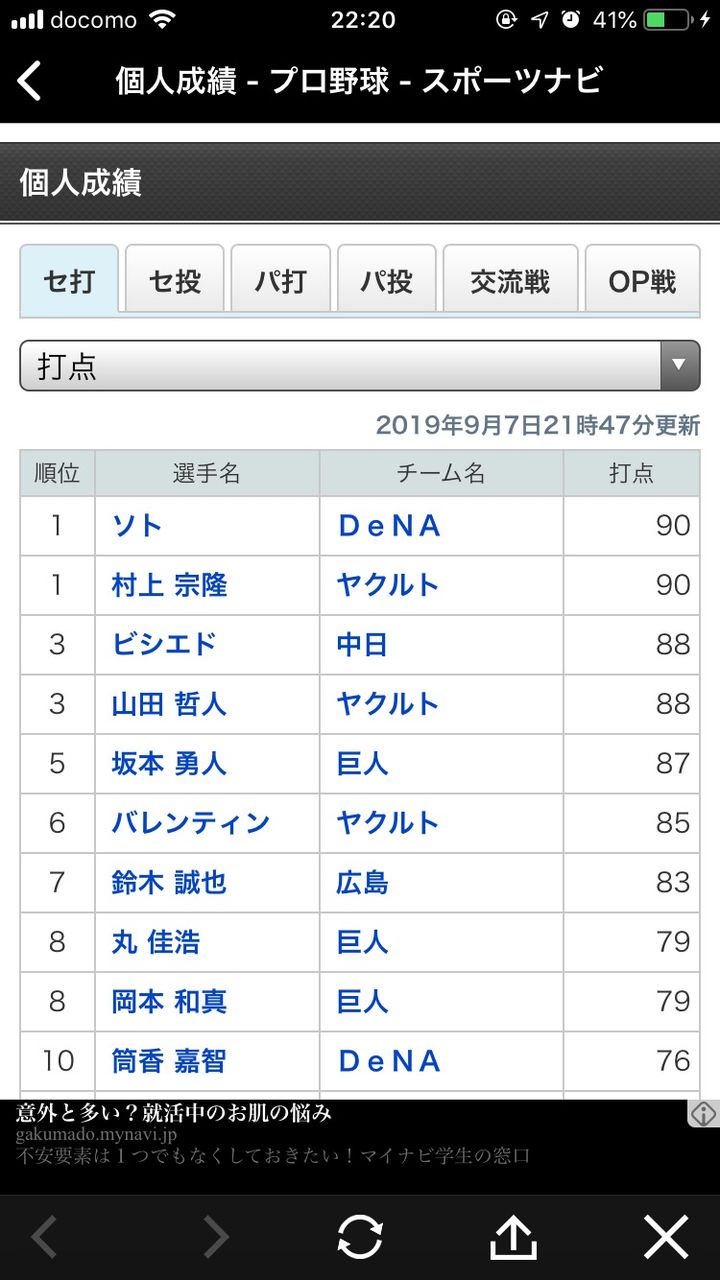Switch to the セ投 tab
This screenshot has height=1280, width=720.
[175, 281]
